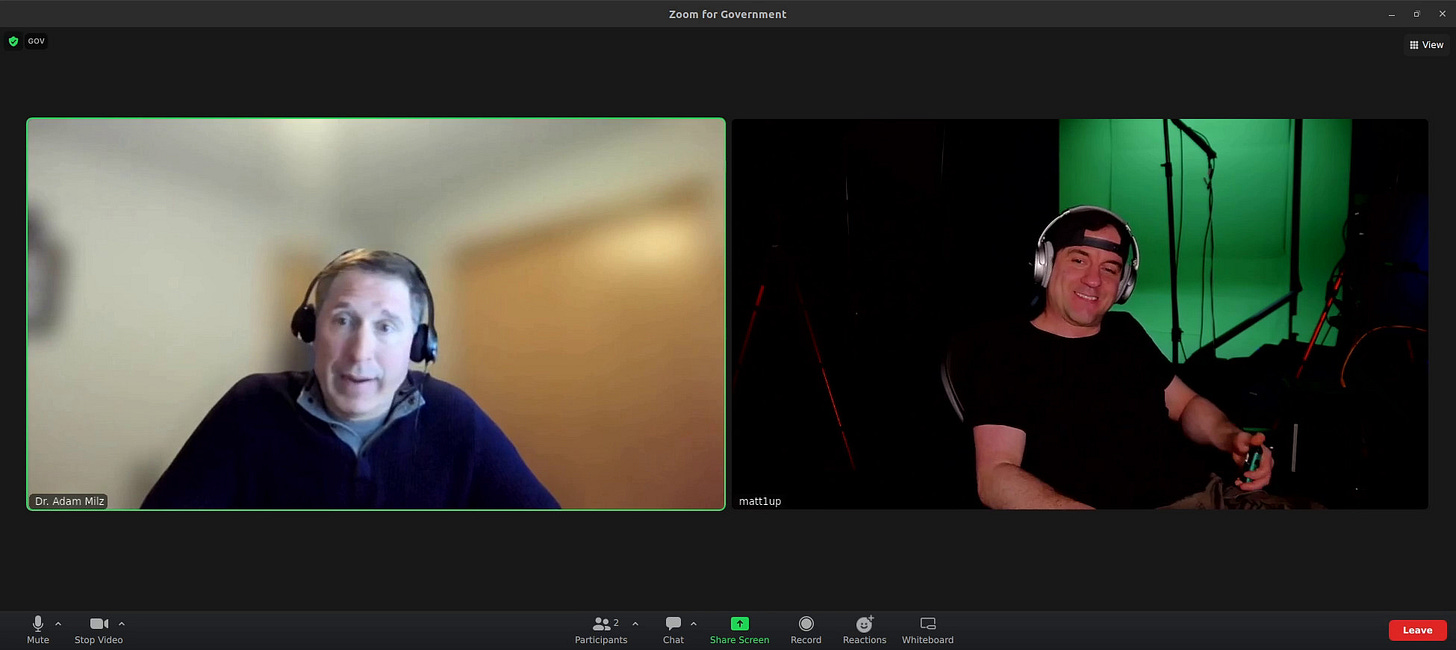Close the Zoom for Government window
1456x650 pixels.
1441,14
